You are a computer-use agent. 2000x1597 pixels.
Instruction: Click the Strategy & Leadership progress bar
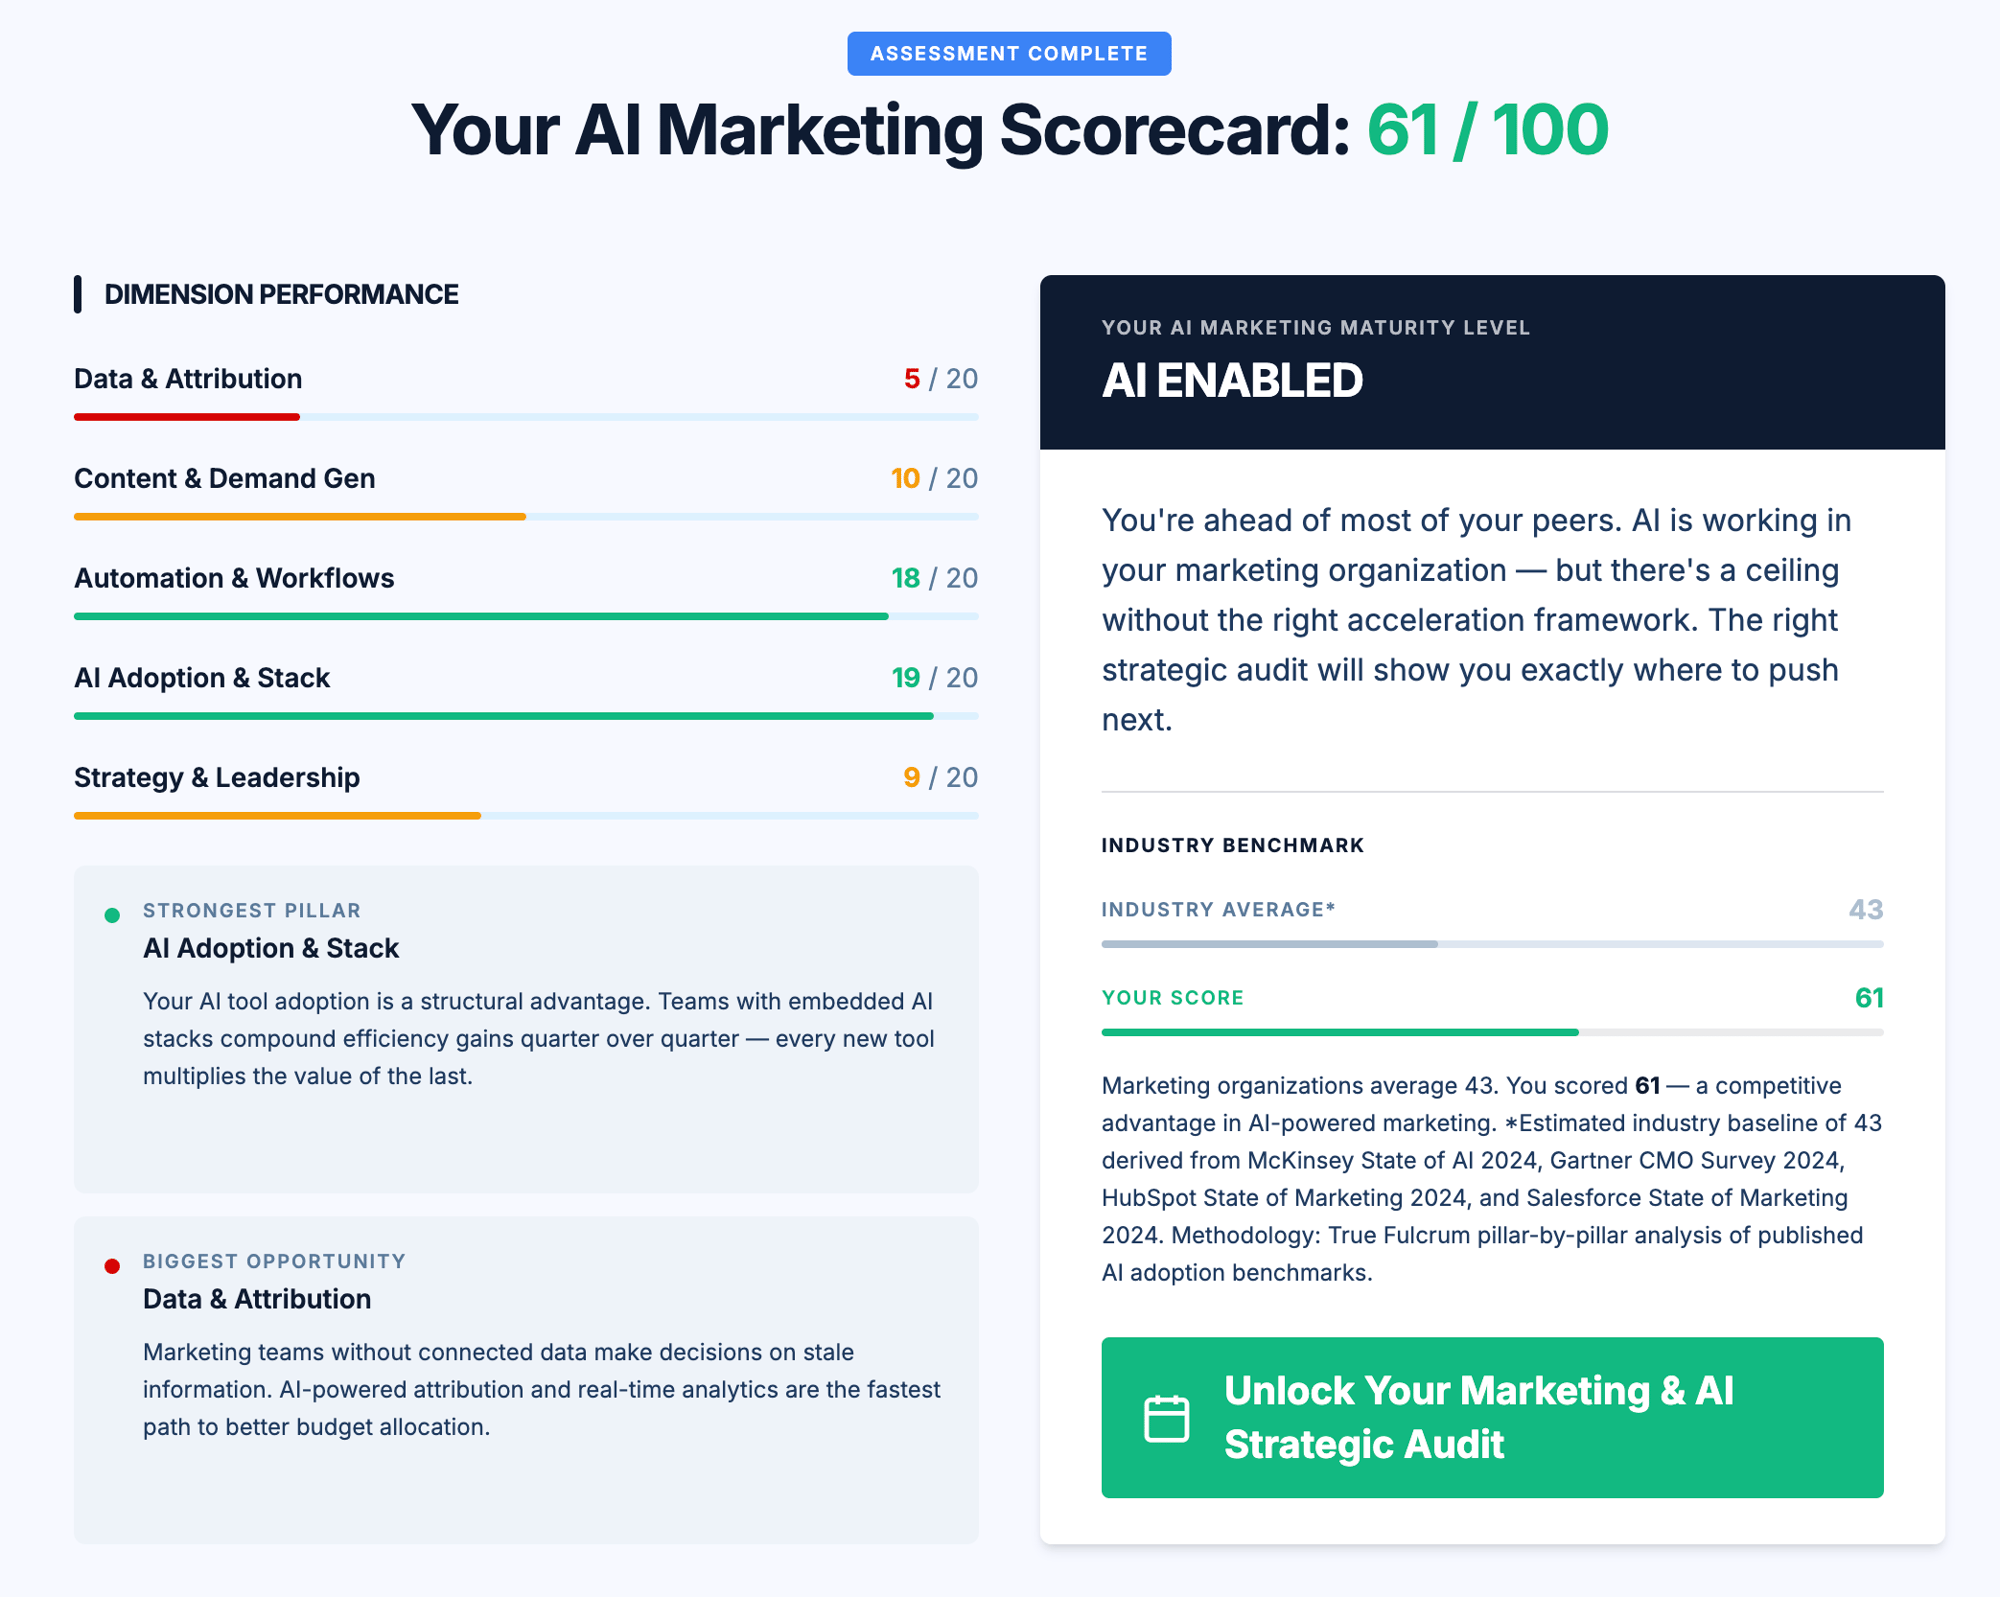(x=277, y=816)
